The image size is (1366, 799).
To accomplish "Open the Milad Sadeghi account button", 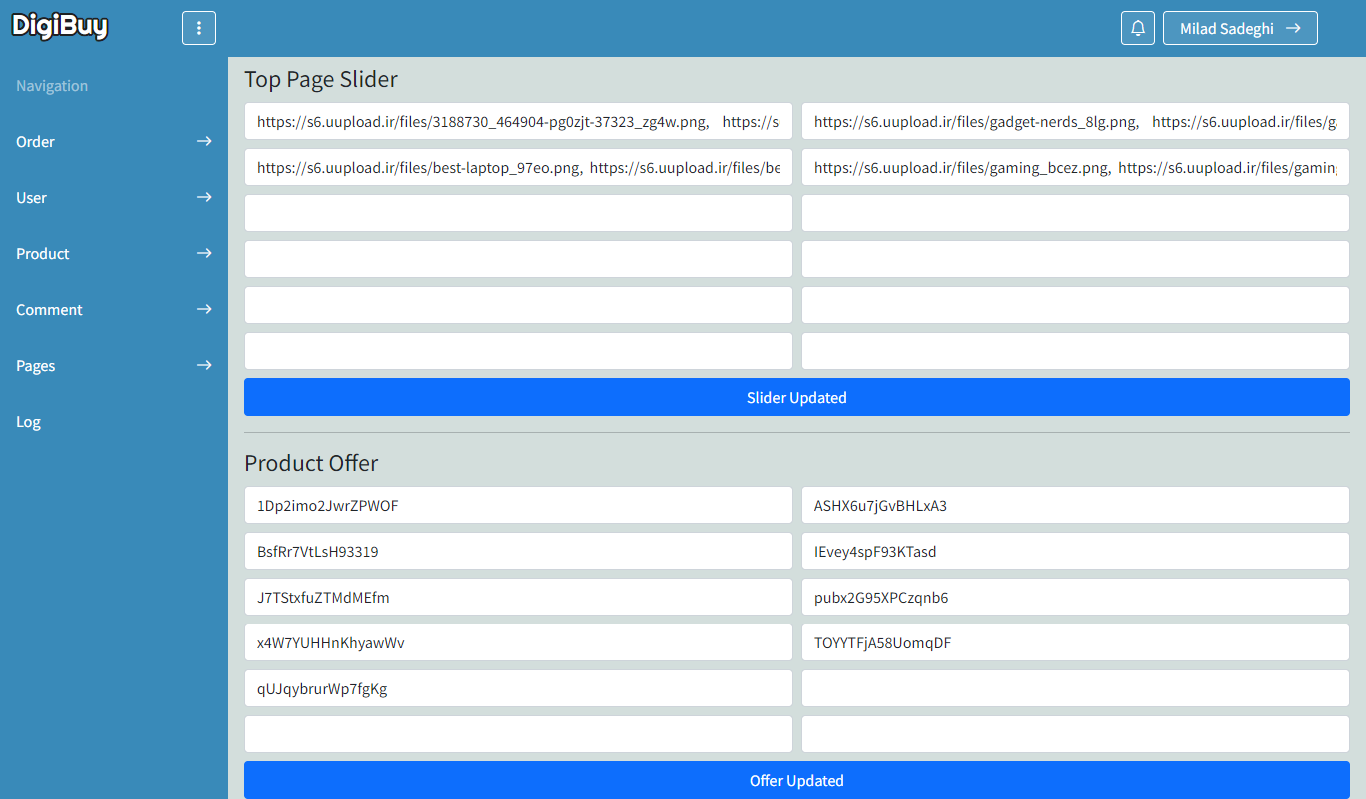I will [x=1239, y=28].
